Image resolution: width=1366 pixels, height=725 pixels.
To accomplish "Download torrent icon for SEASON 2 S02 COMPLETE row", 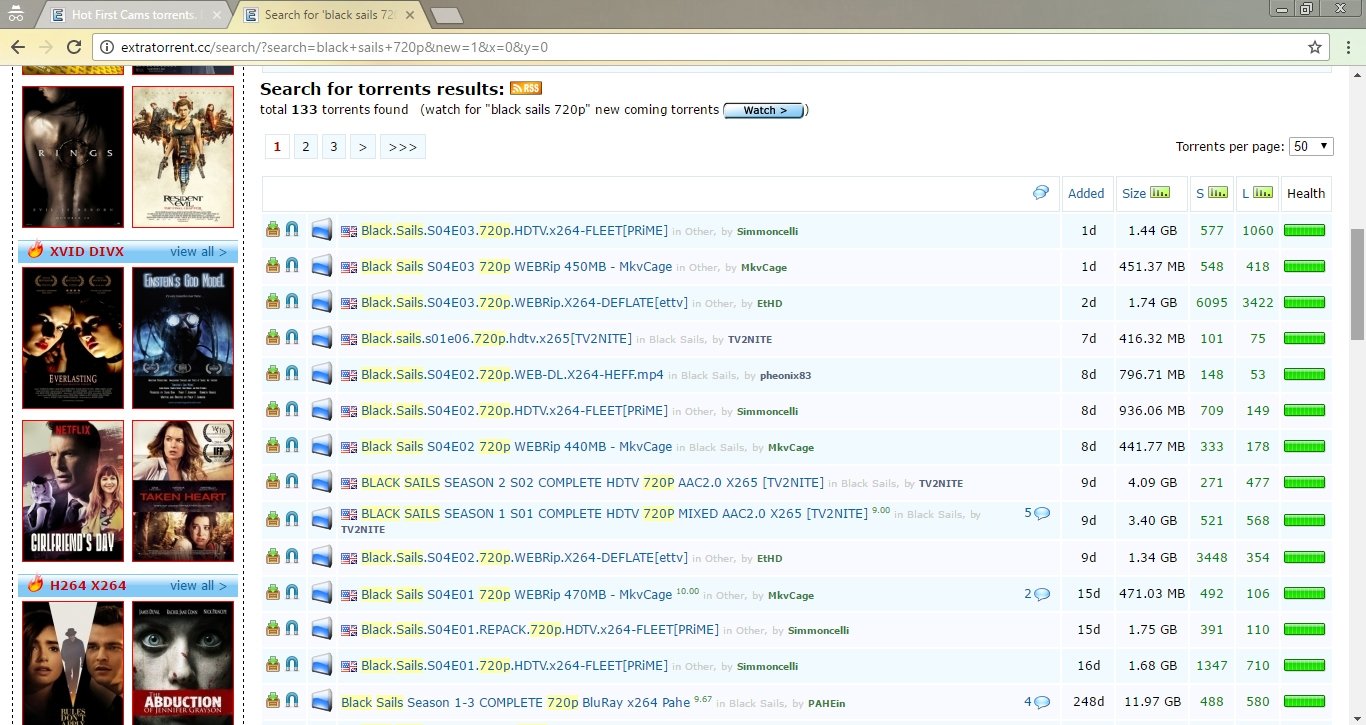I will click(x=272, y=482).
